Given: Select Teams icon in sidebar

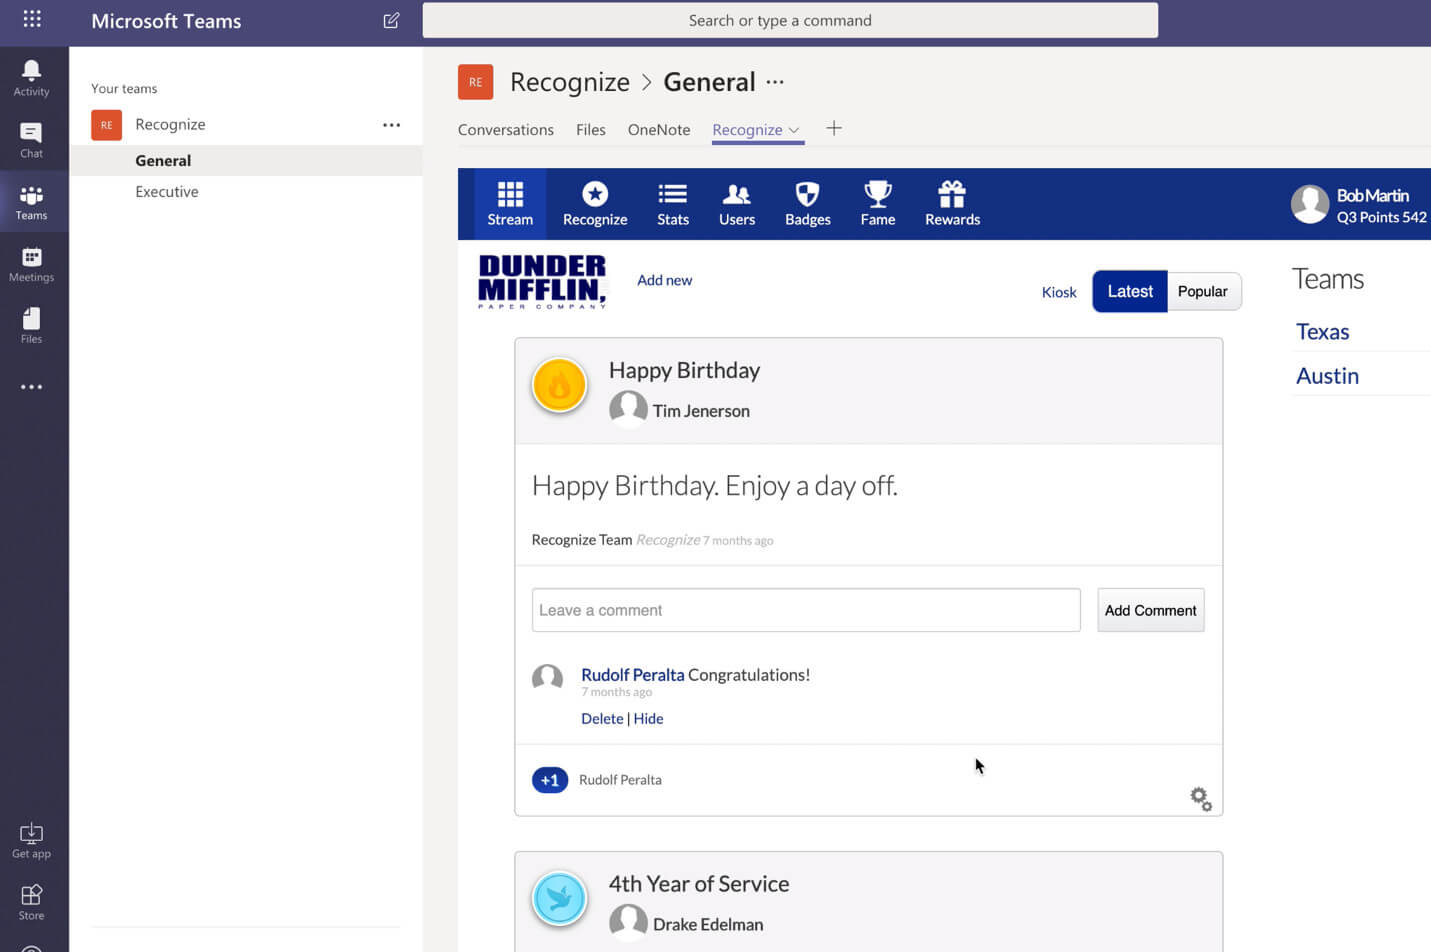Looking at the screenshot, I should click(x=31, y=202).
